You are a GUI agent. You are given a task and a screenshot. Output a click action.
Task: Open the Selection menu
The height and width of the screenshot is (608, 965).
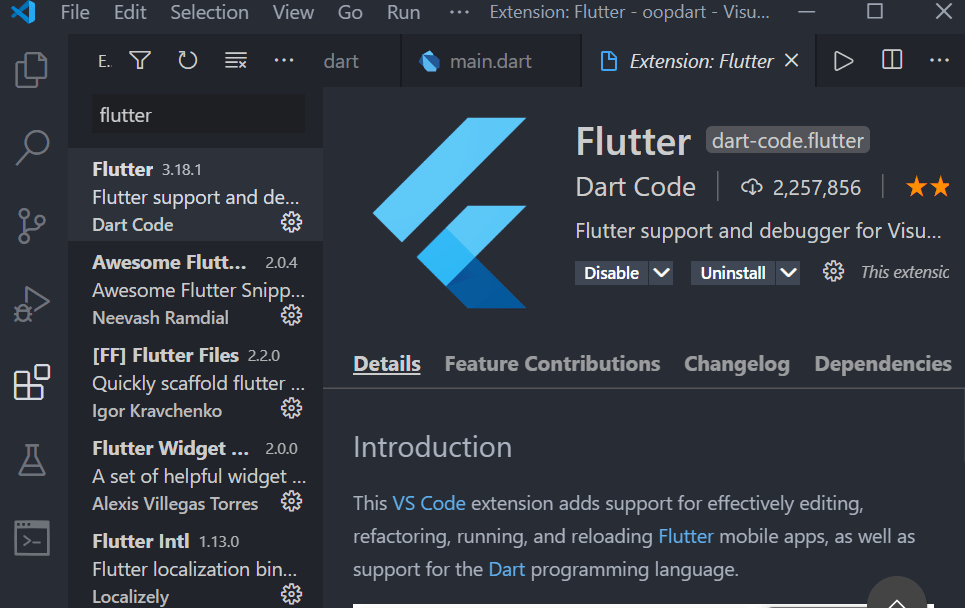point(209,12)
